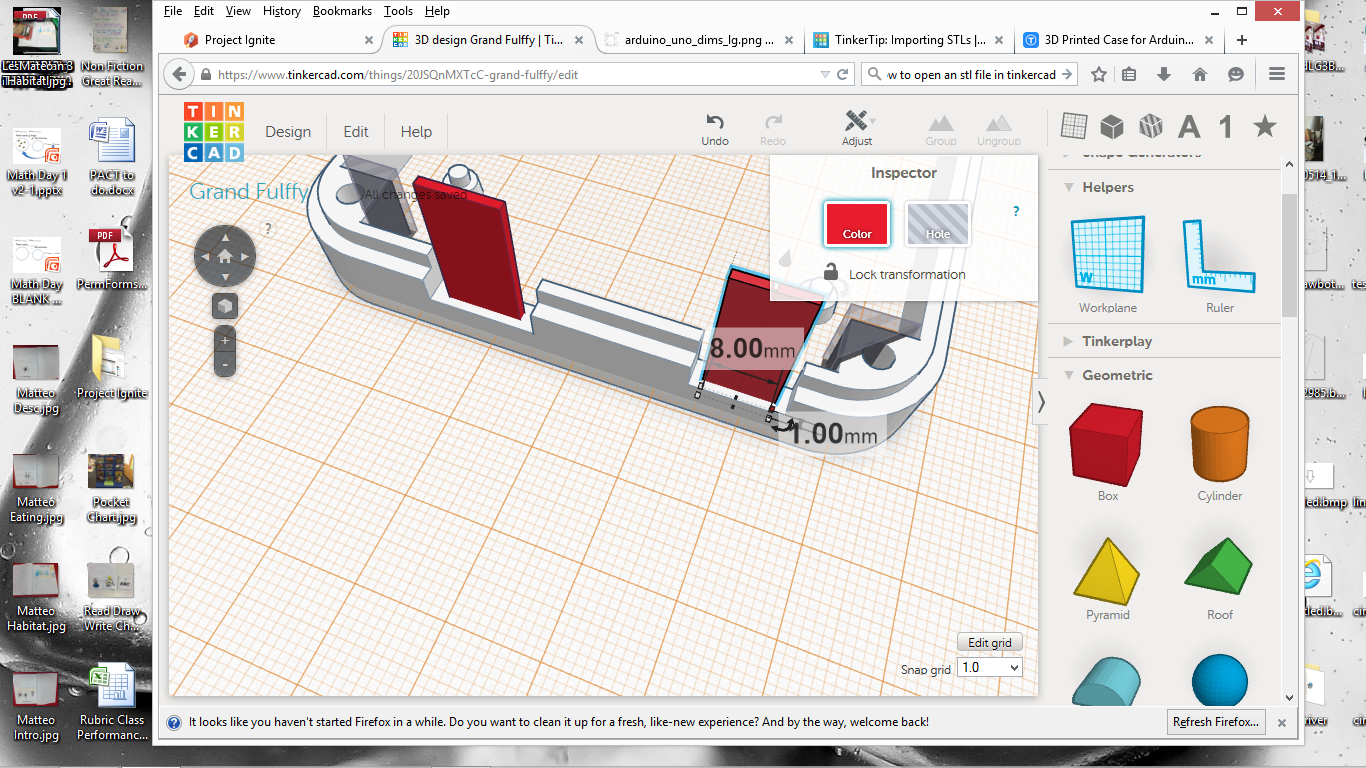Toggle Lock transformation padlock
1366x768 pixels.
(831, 272)
